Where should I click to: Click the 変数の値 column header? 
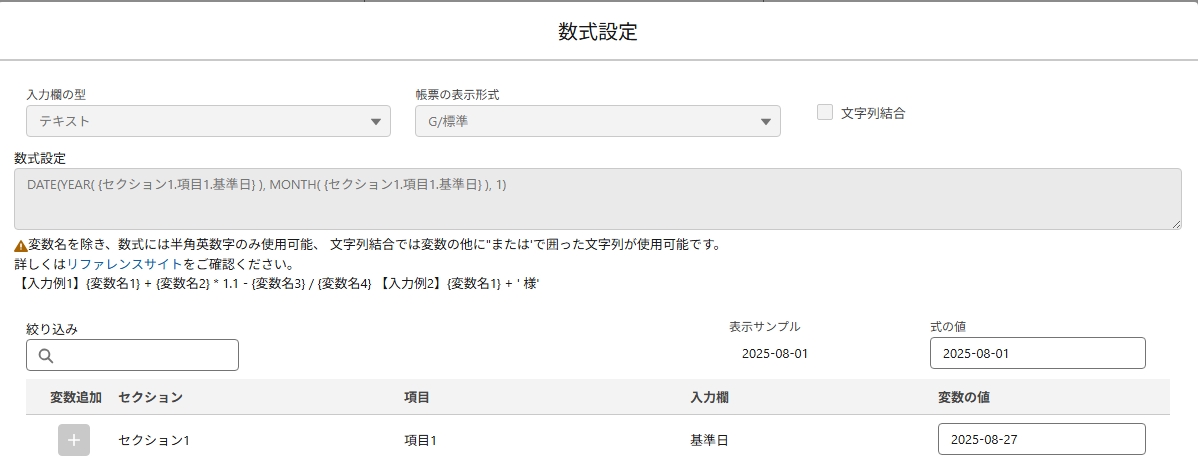coord(964,398)
